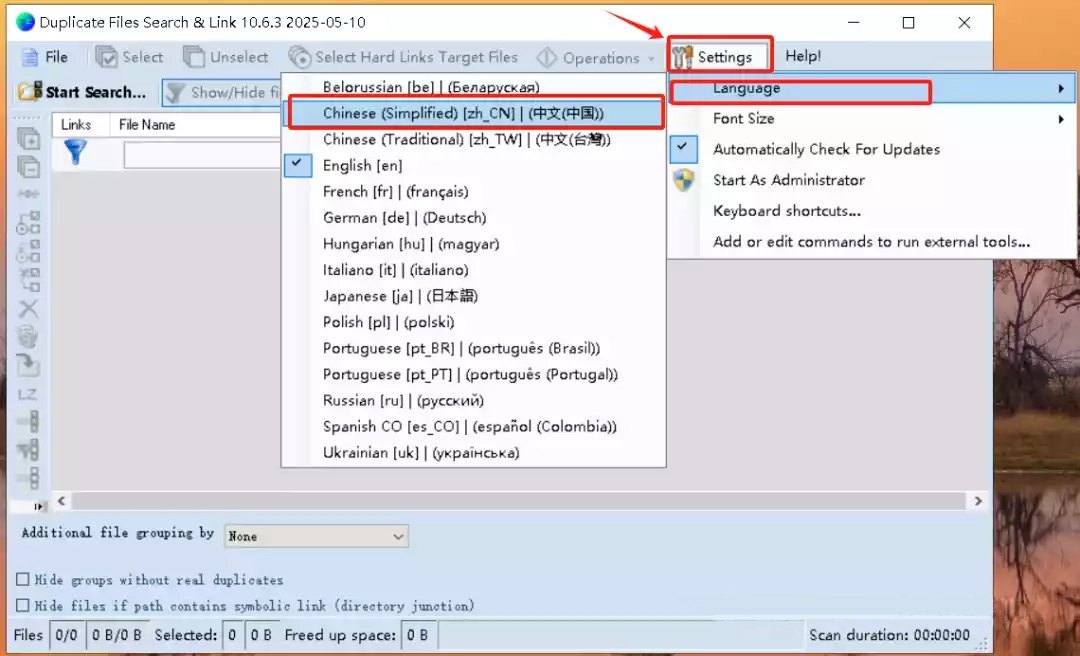Open Additional file grouping by dropdown

(x=316, y=536)
